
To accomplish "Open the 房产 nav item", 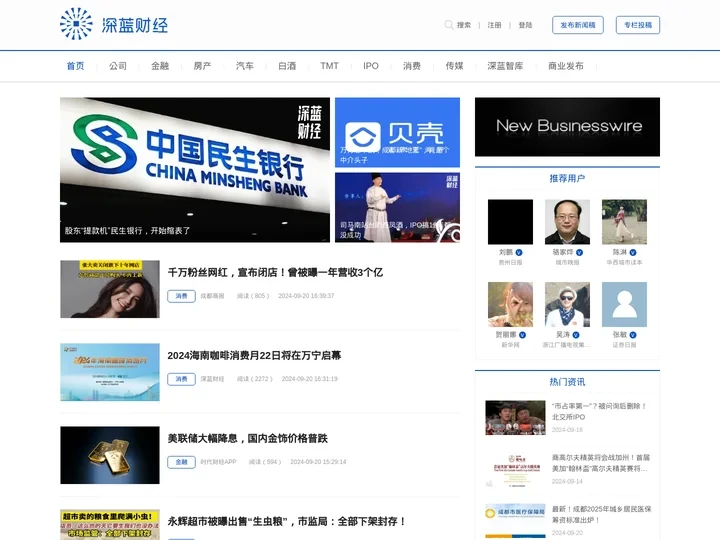I will [202, 66].
